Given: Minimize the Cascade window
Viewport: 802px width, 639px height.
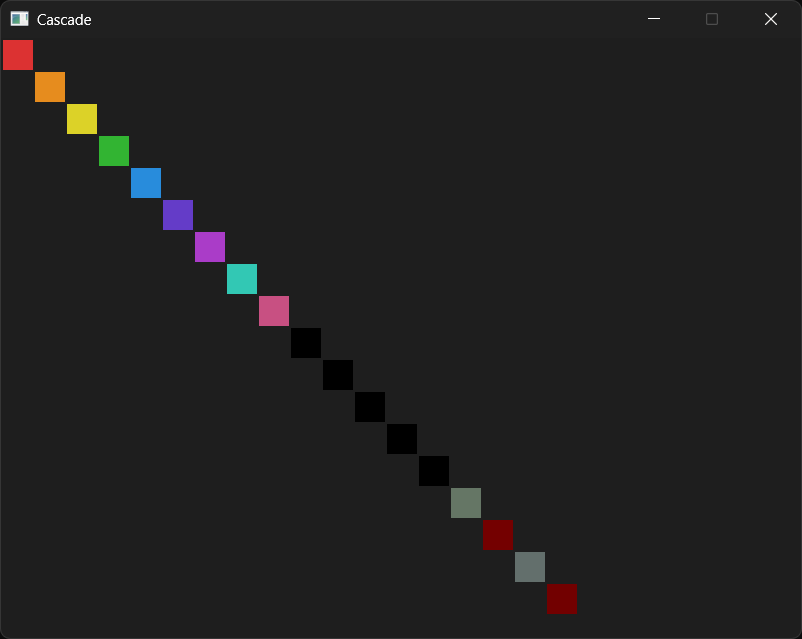Looking at the screenshot, I should (654, 19).
